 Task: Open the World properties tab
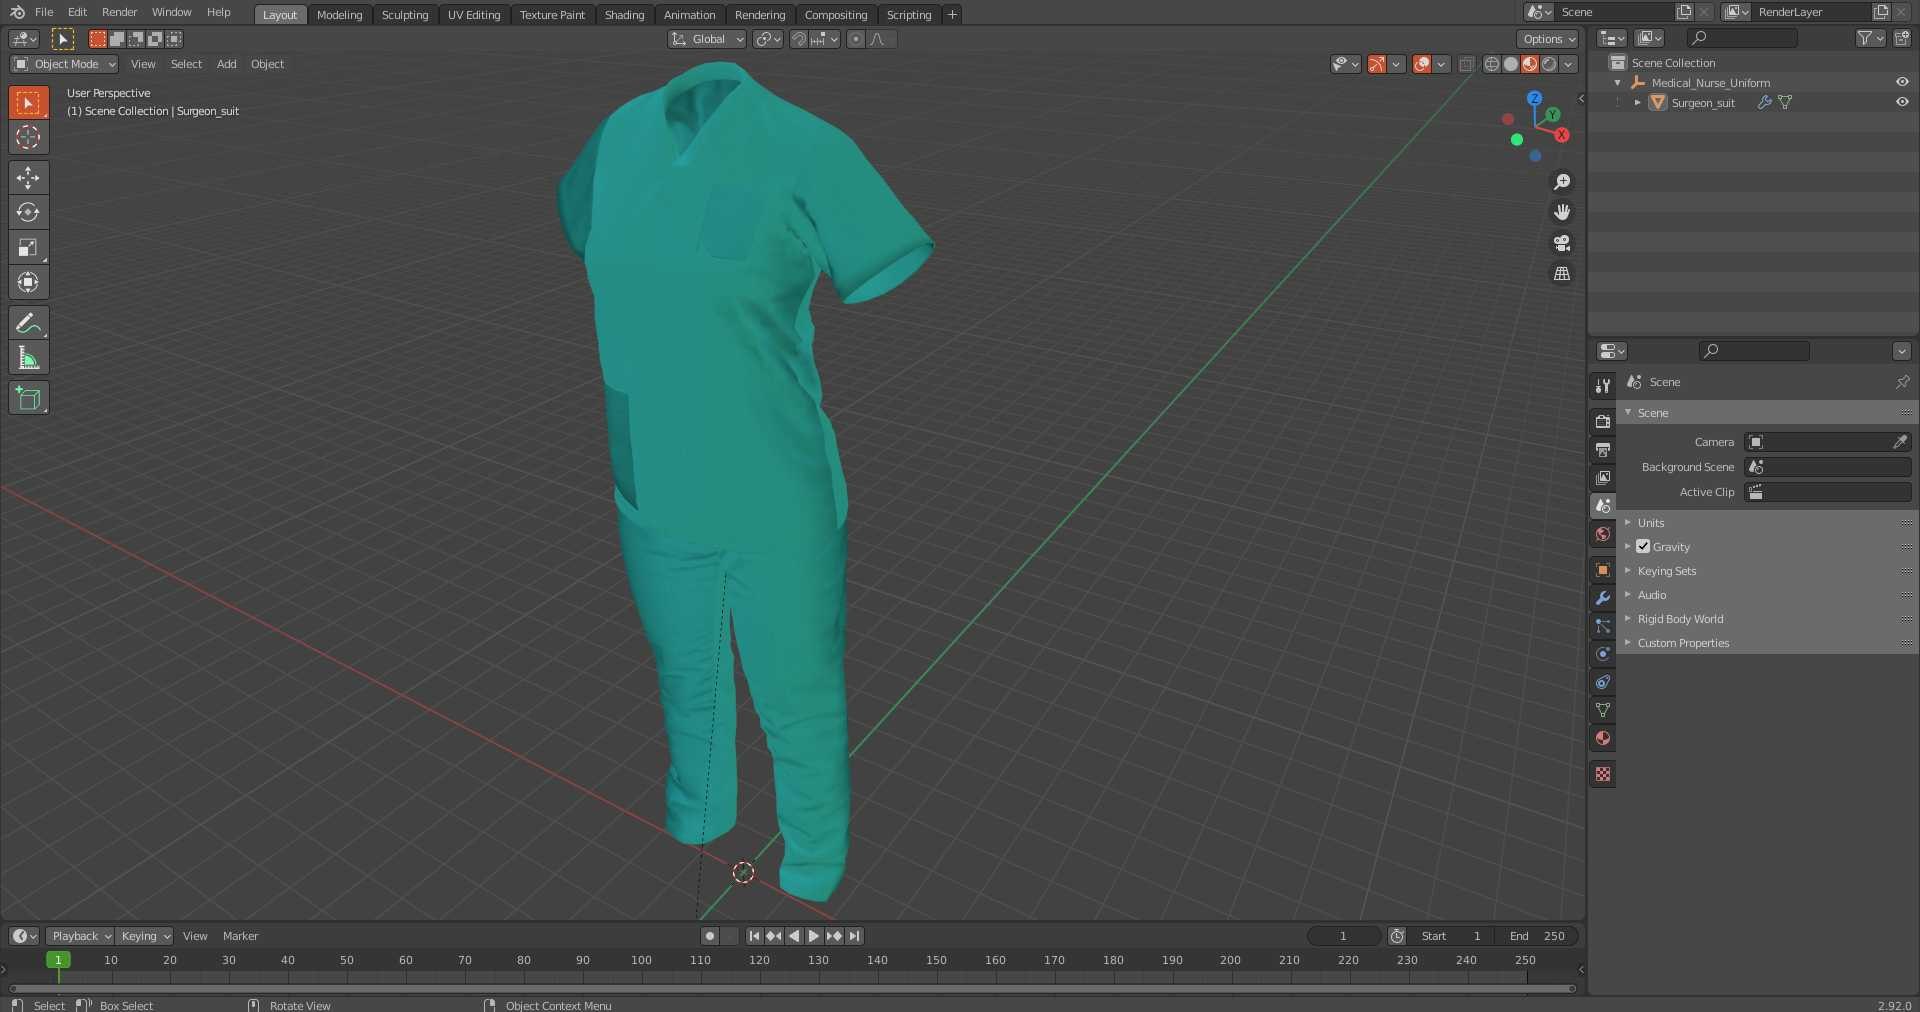[x=1603, y=534]
